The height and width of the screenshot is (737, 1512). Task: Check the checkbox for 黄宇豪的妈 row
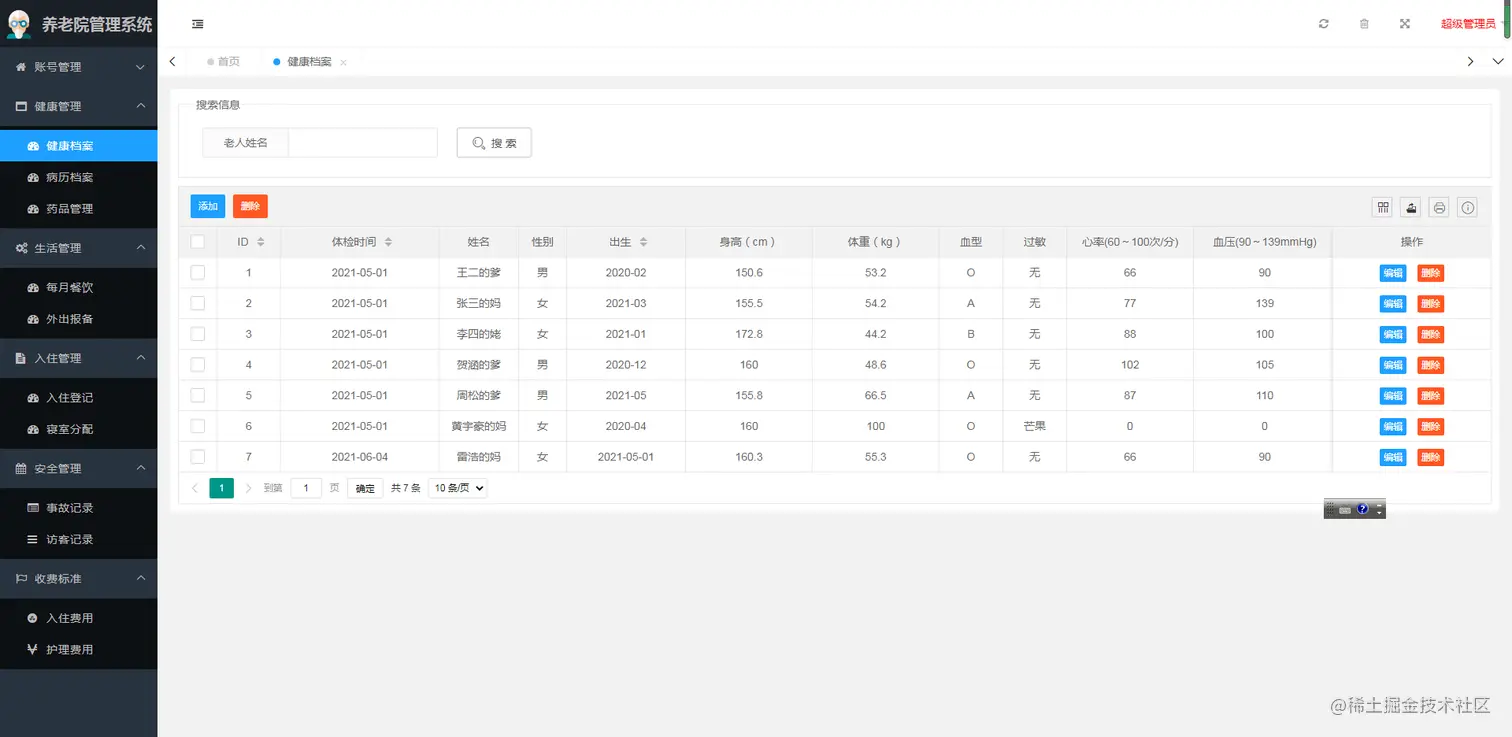point(198,426)
